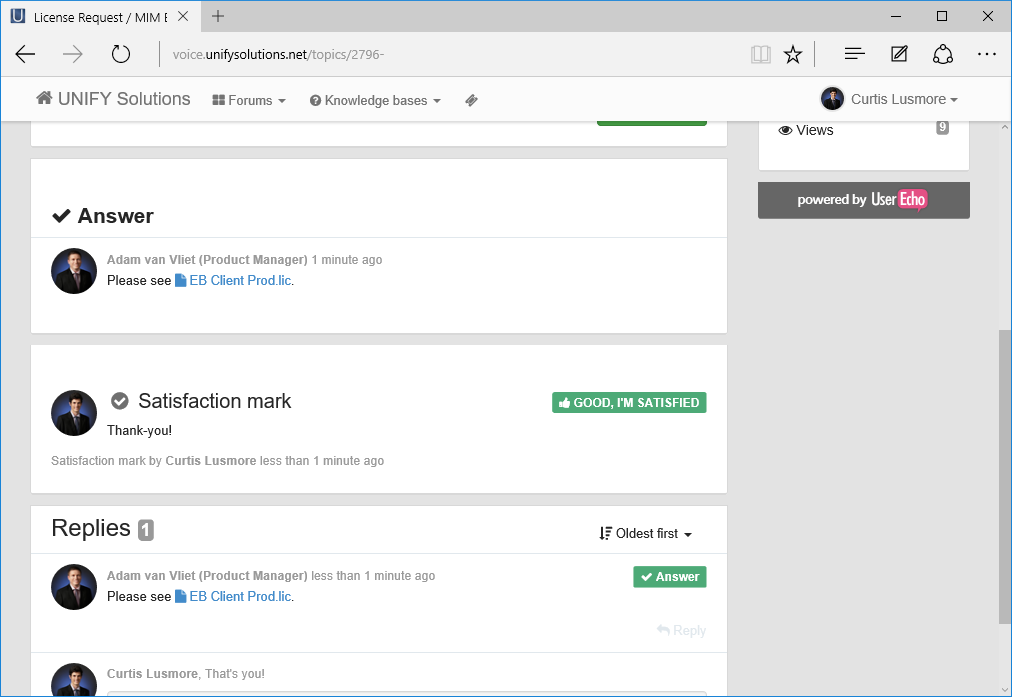Download EB Client Prod.lic in Answer section
This screenshot has height=697, width=1012.
tap(234, 281)
